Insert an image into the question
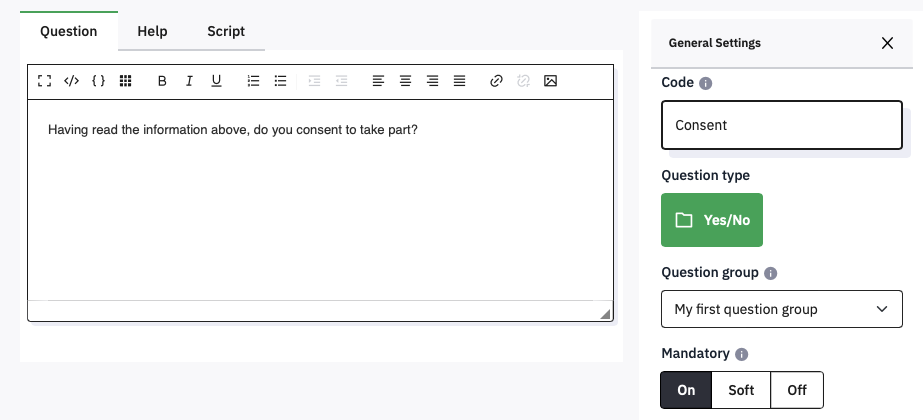This screenshot has height=420, width=923. coord(550,81)
